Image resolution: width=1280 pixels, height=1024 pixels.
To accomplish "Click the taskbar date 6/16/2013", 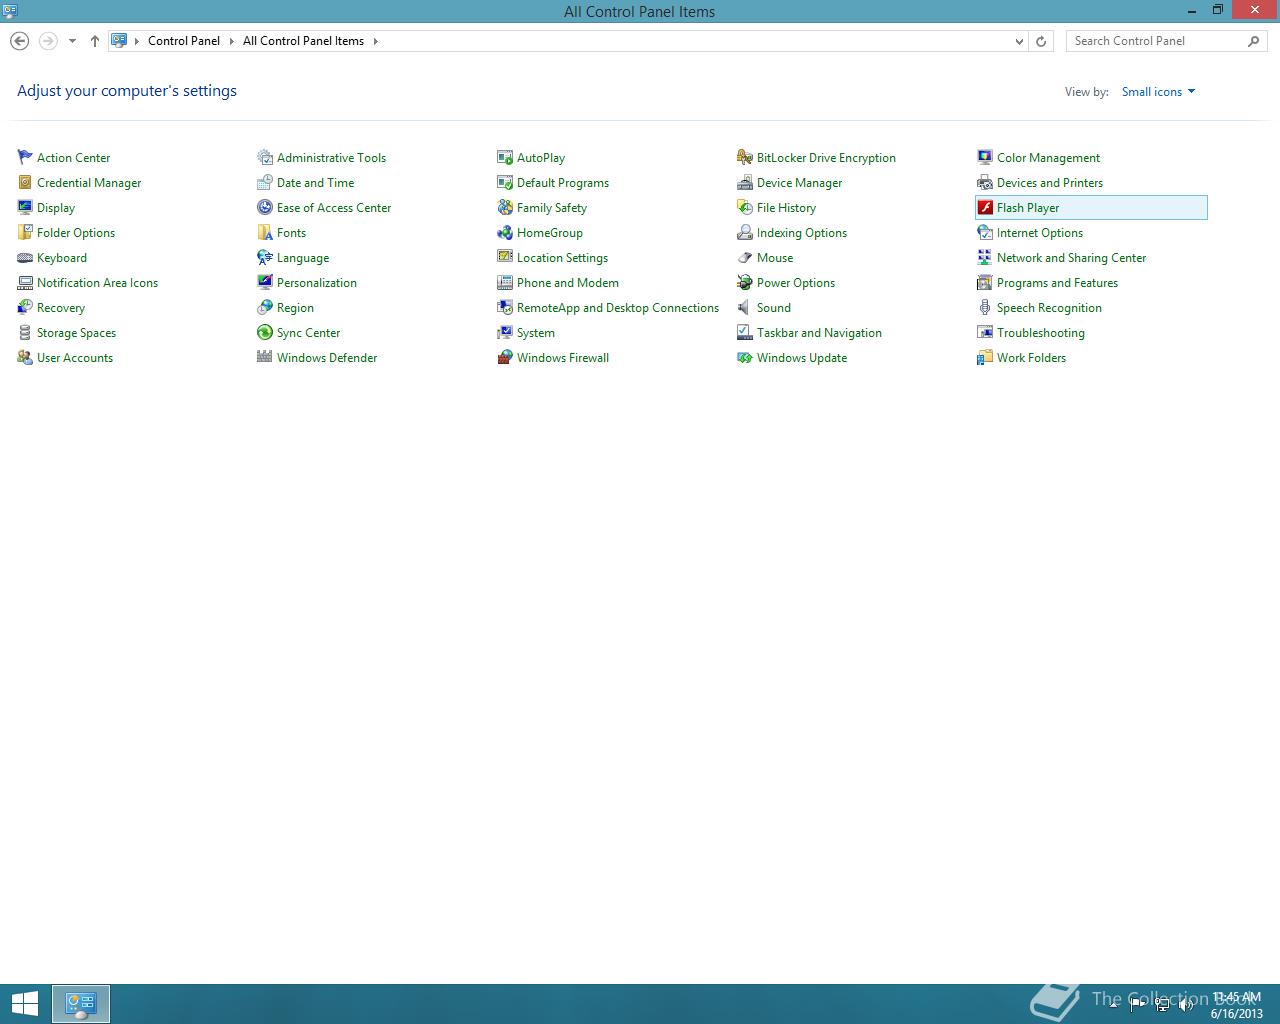I will [x=1237, y=1013].
